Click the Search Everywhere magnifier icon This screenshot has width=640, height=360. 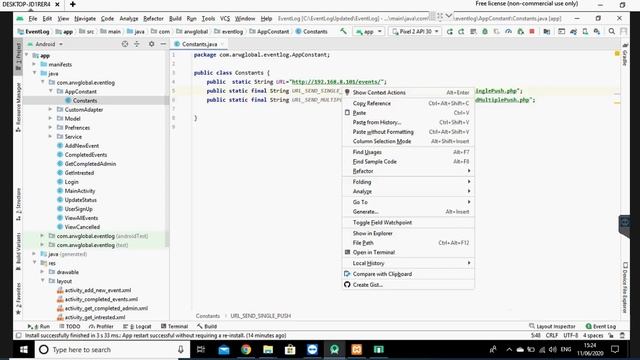611,31
